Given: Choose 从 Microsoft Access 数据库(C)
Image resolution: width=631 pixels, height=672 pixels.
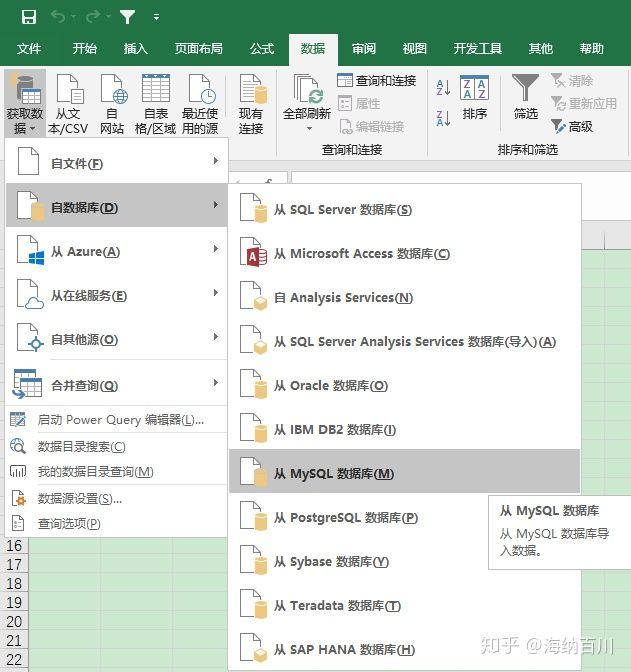Looking at the screenshot, I should pos(404,253).
